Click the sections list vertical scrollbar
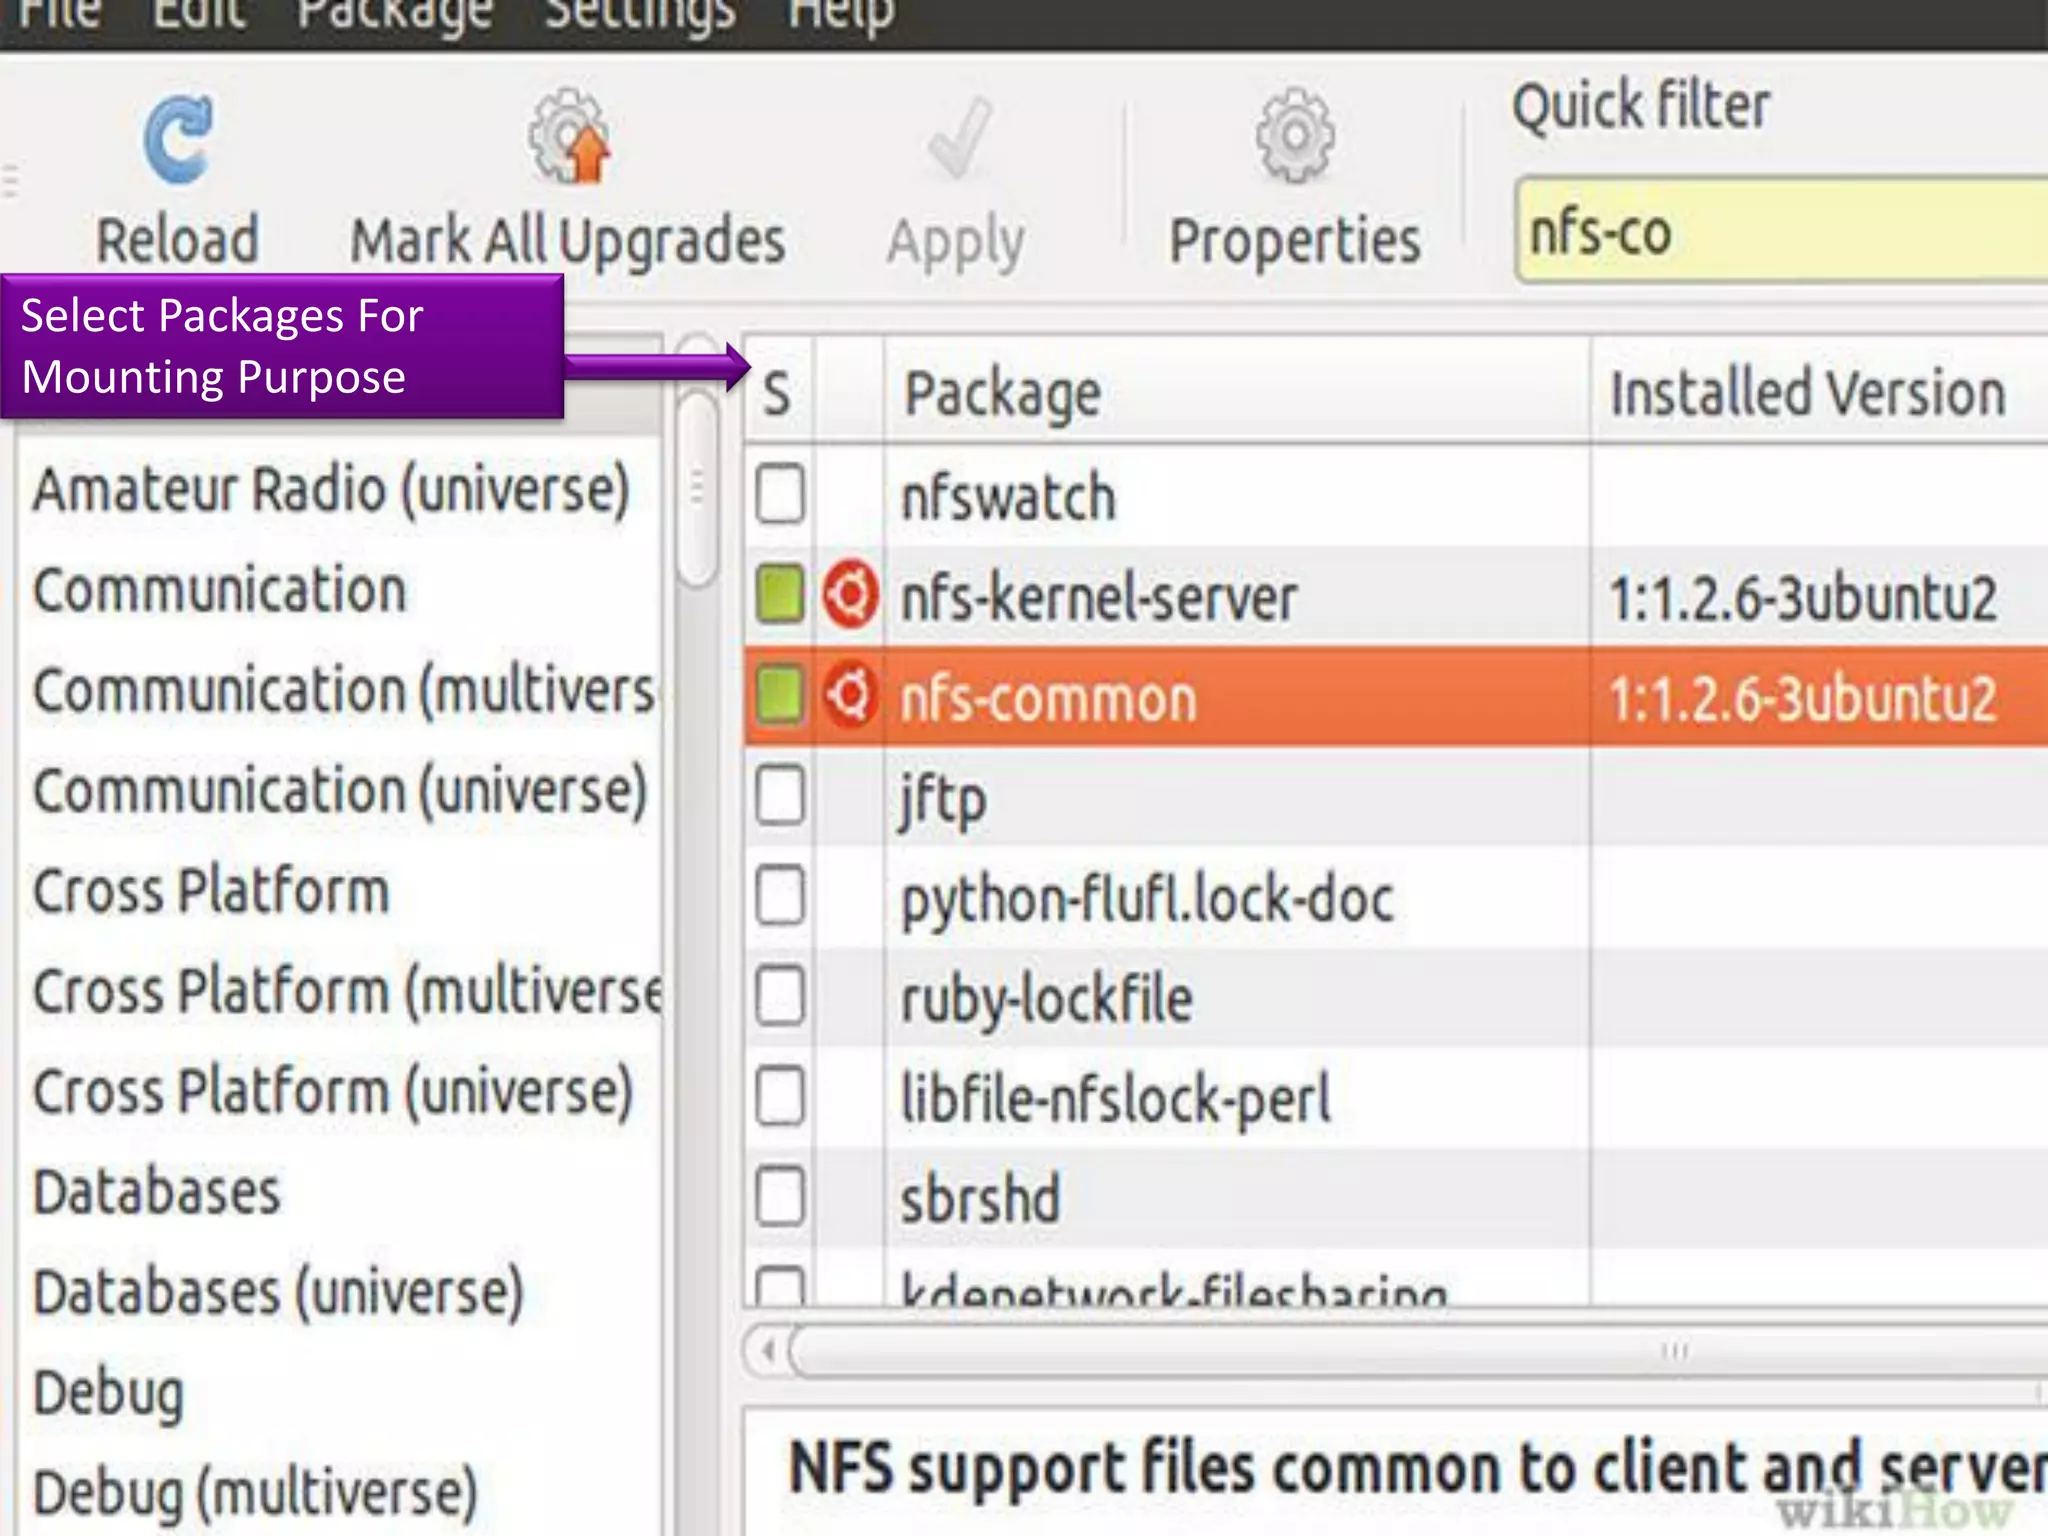 (x=697, y=489)
